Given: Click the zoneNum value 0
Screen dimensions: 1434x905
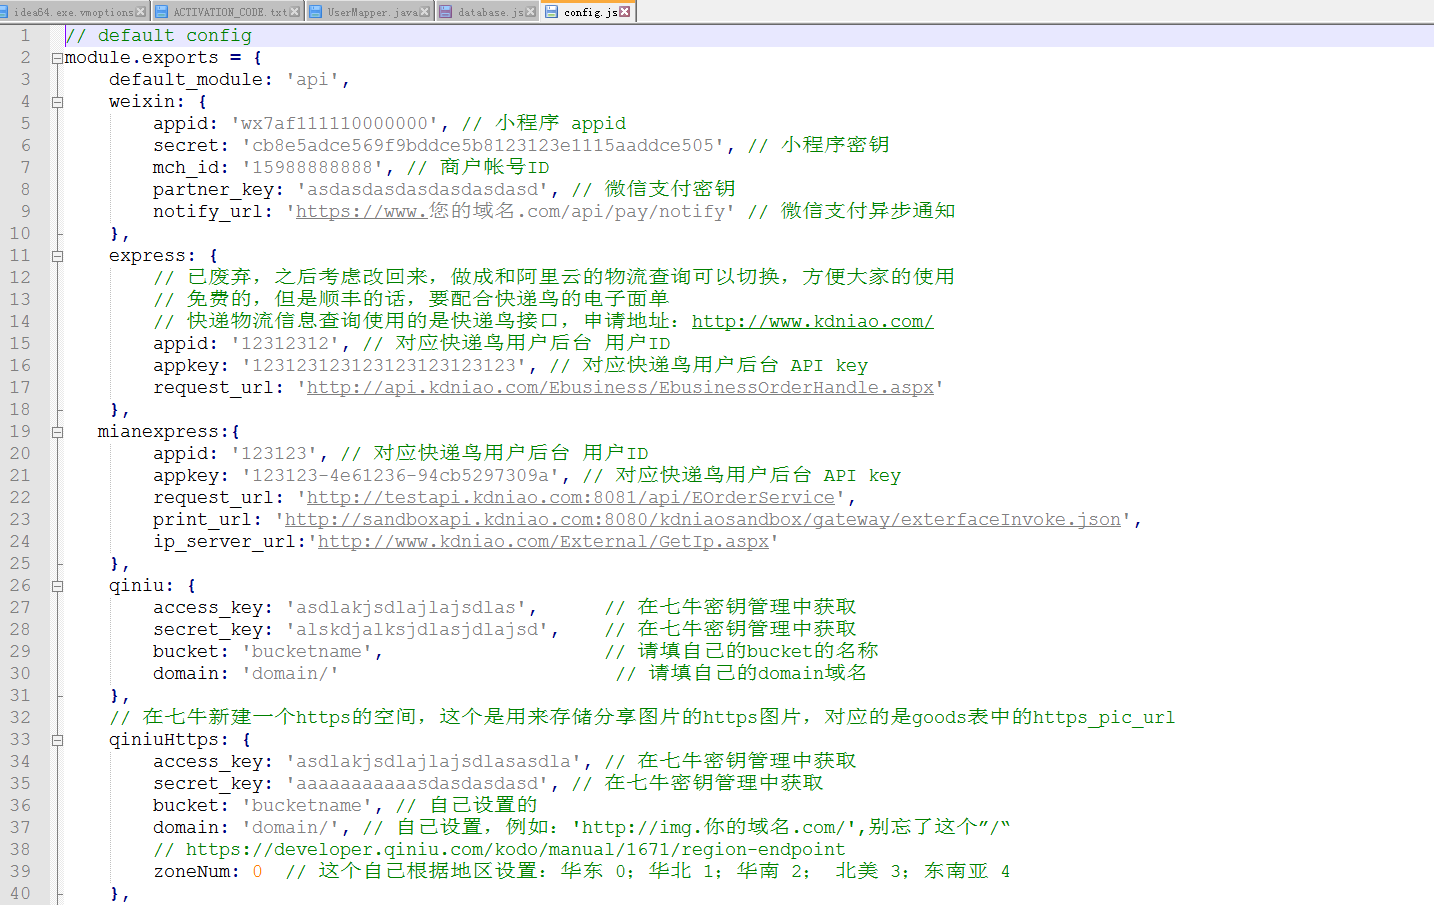Looking at the screenshot, I should tap(257, 871).
